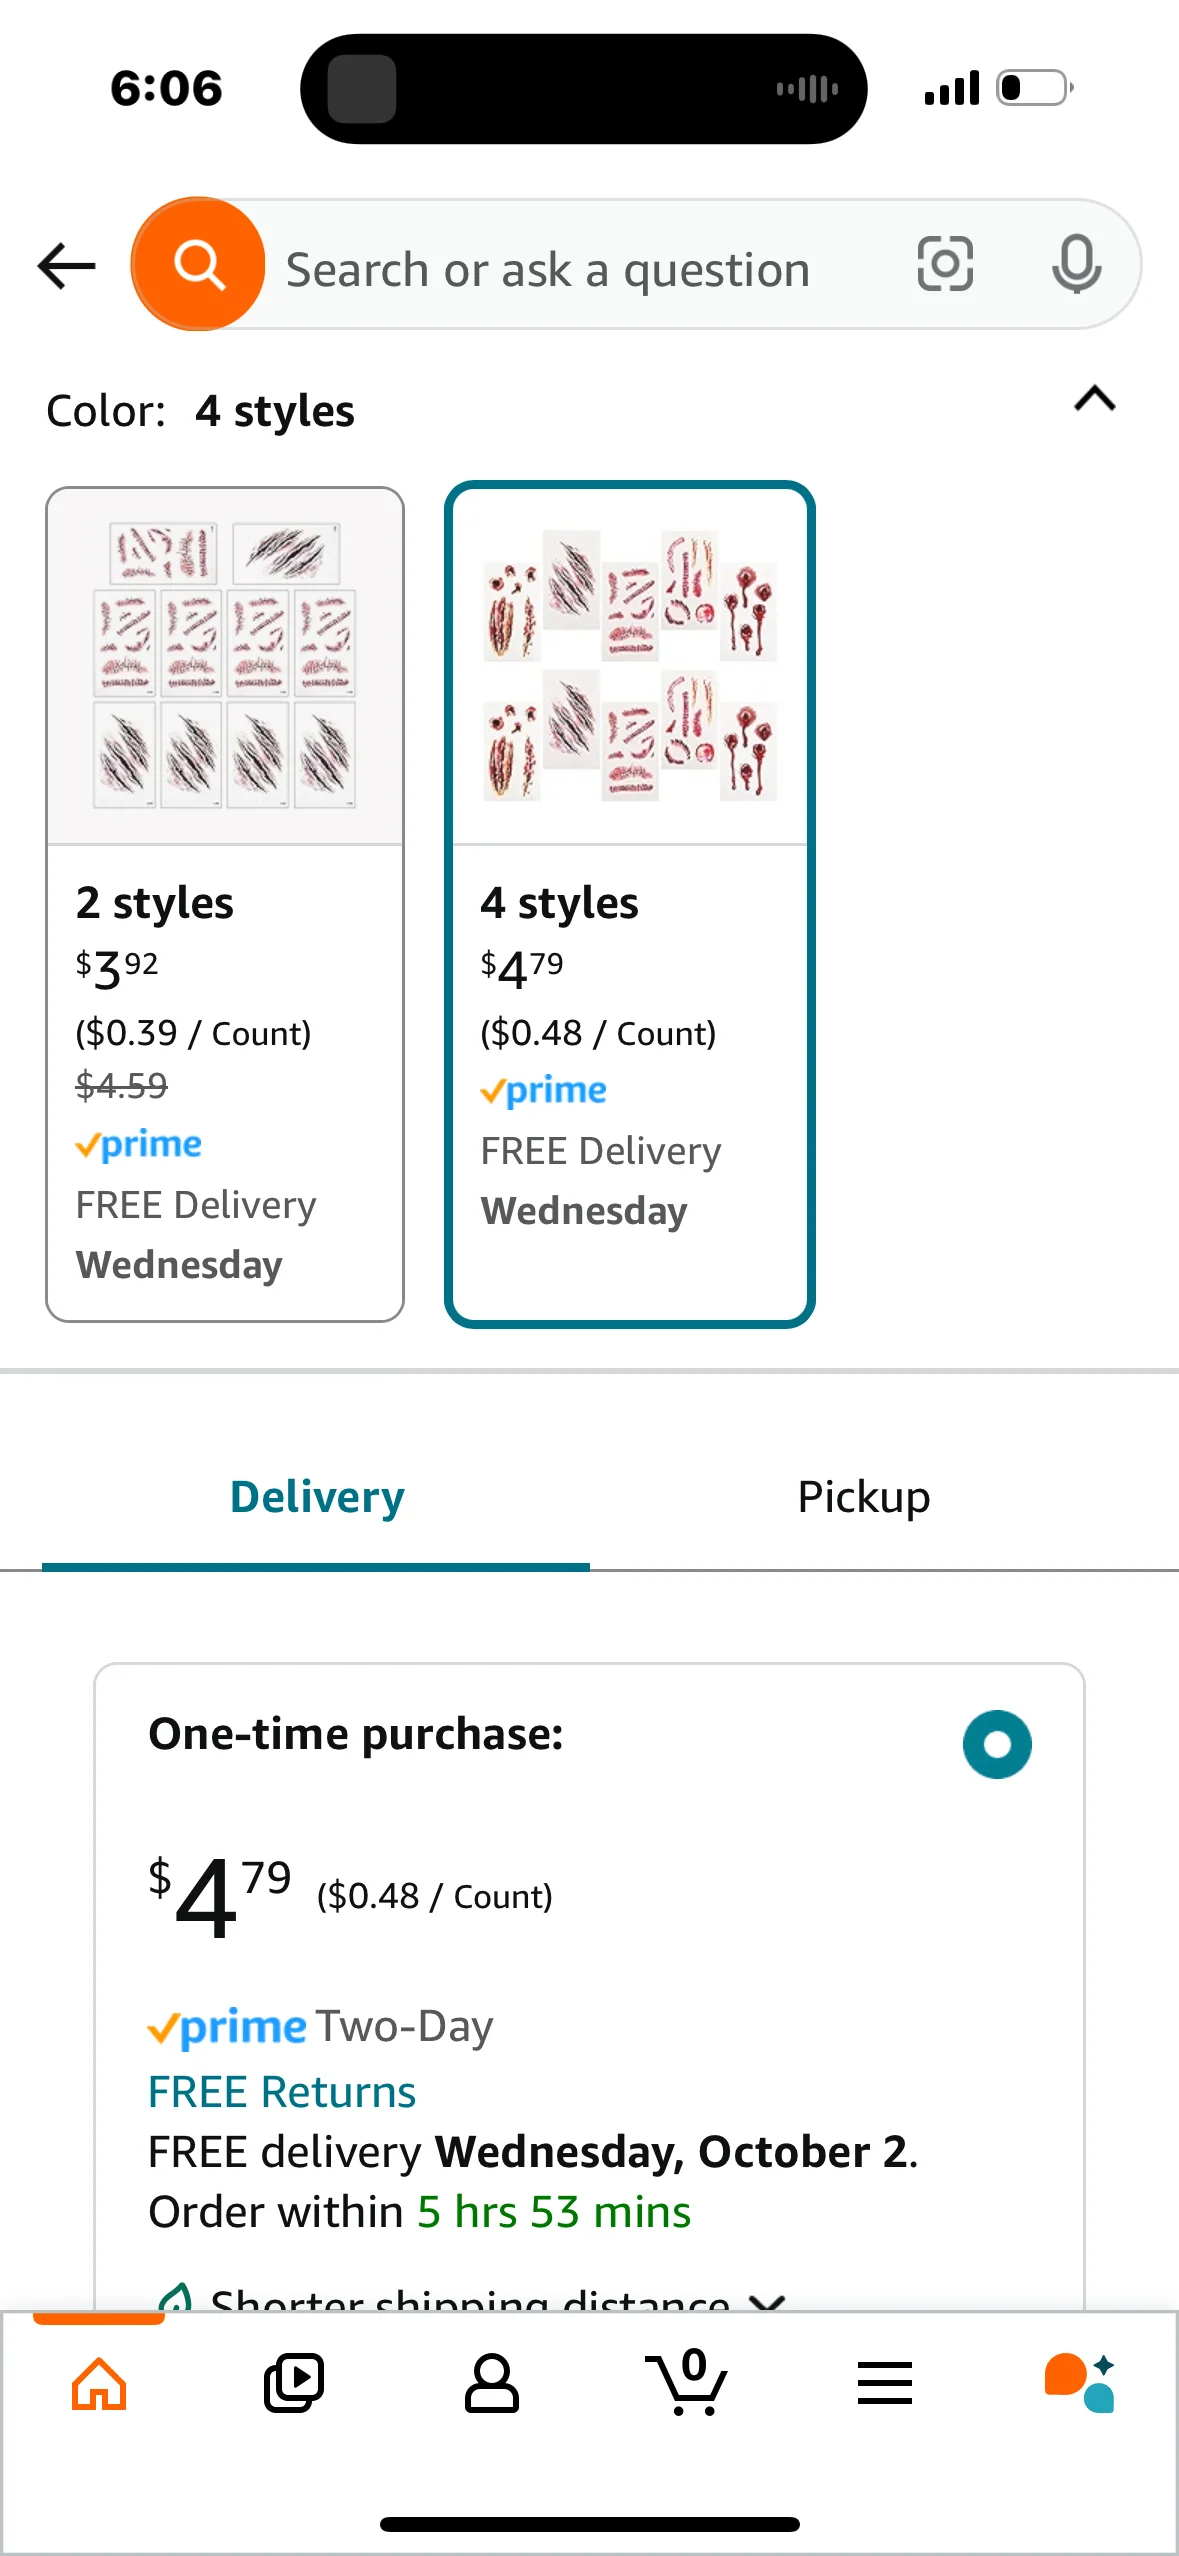The width and height of the screenshot is (1179, 2556).
Task: Tap the microphone voice search icon
Action: click(x=1076, y=265)
